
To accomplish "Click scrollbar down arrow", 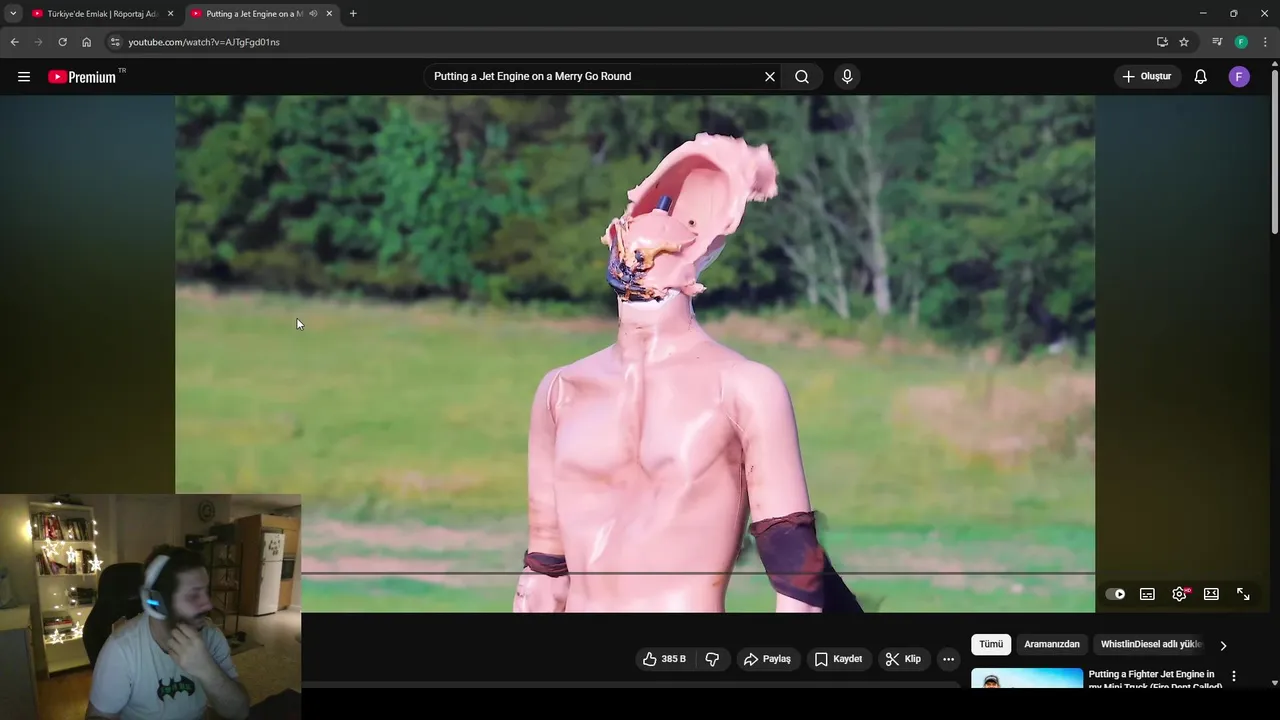I will click(1274, 683).
